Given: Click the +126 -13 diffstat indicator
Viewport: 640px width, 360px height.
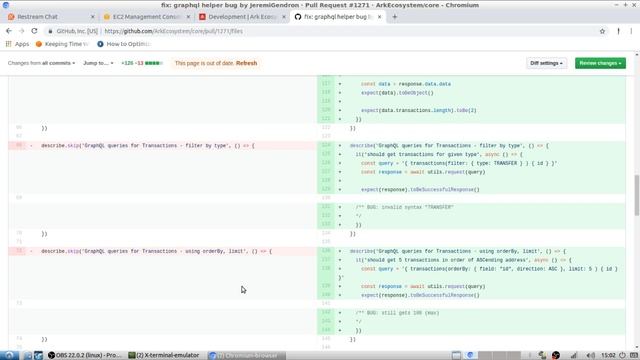Looking at the screenshot, I should coord(142,63).
